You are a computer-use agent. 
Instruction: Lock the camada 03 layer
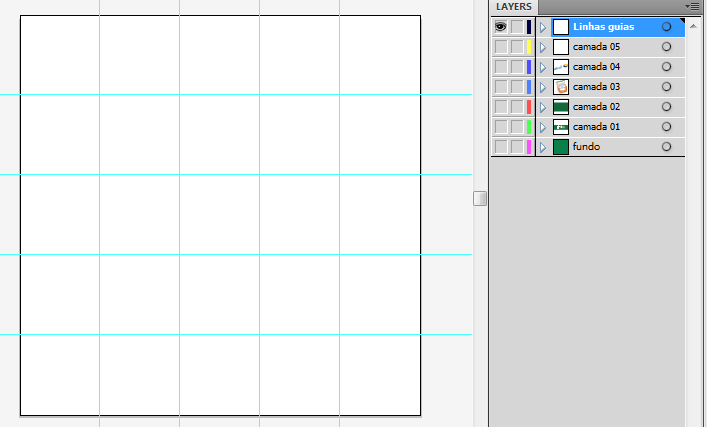(x=516, y=87)
